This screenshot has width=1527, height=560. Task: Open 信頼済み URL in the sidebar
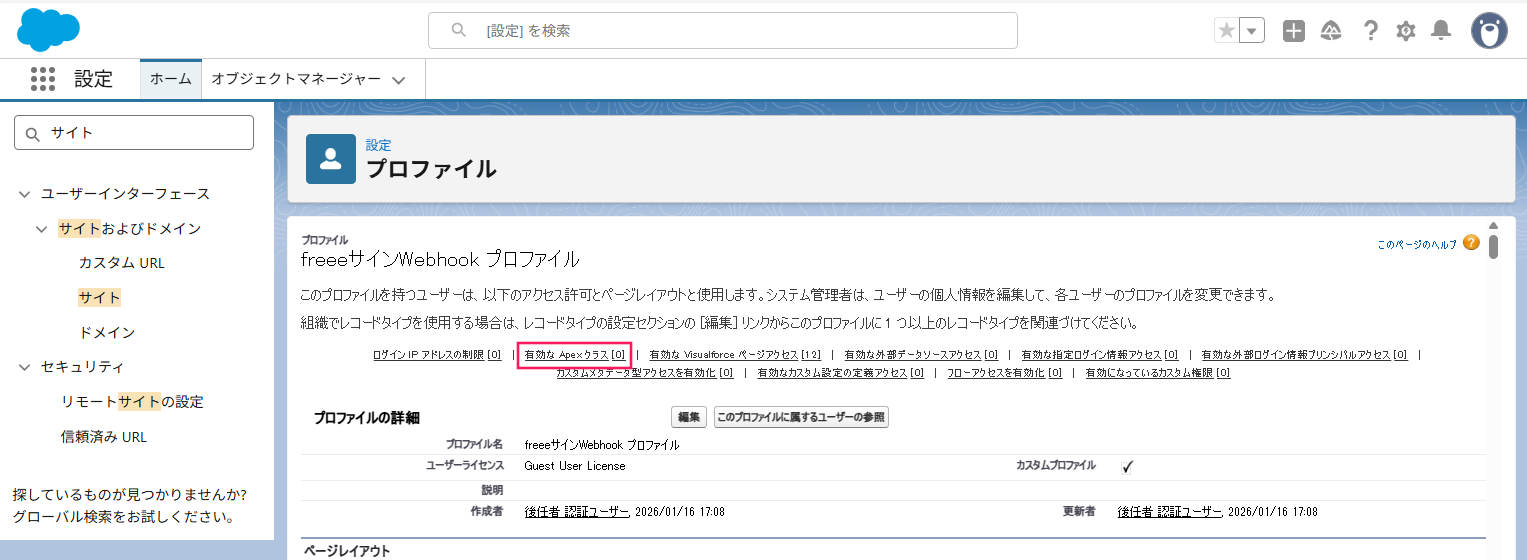(x=104, y=437)
